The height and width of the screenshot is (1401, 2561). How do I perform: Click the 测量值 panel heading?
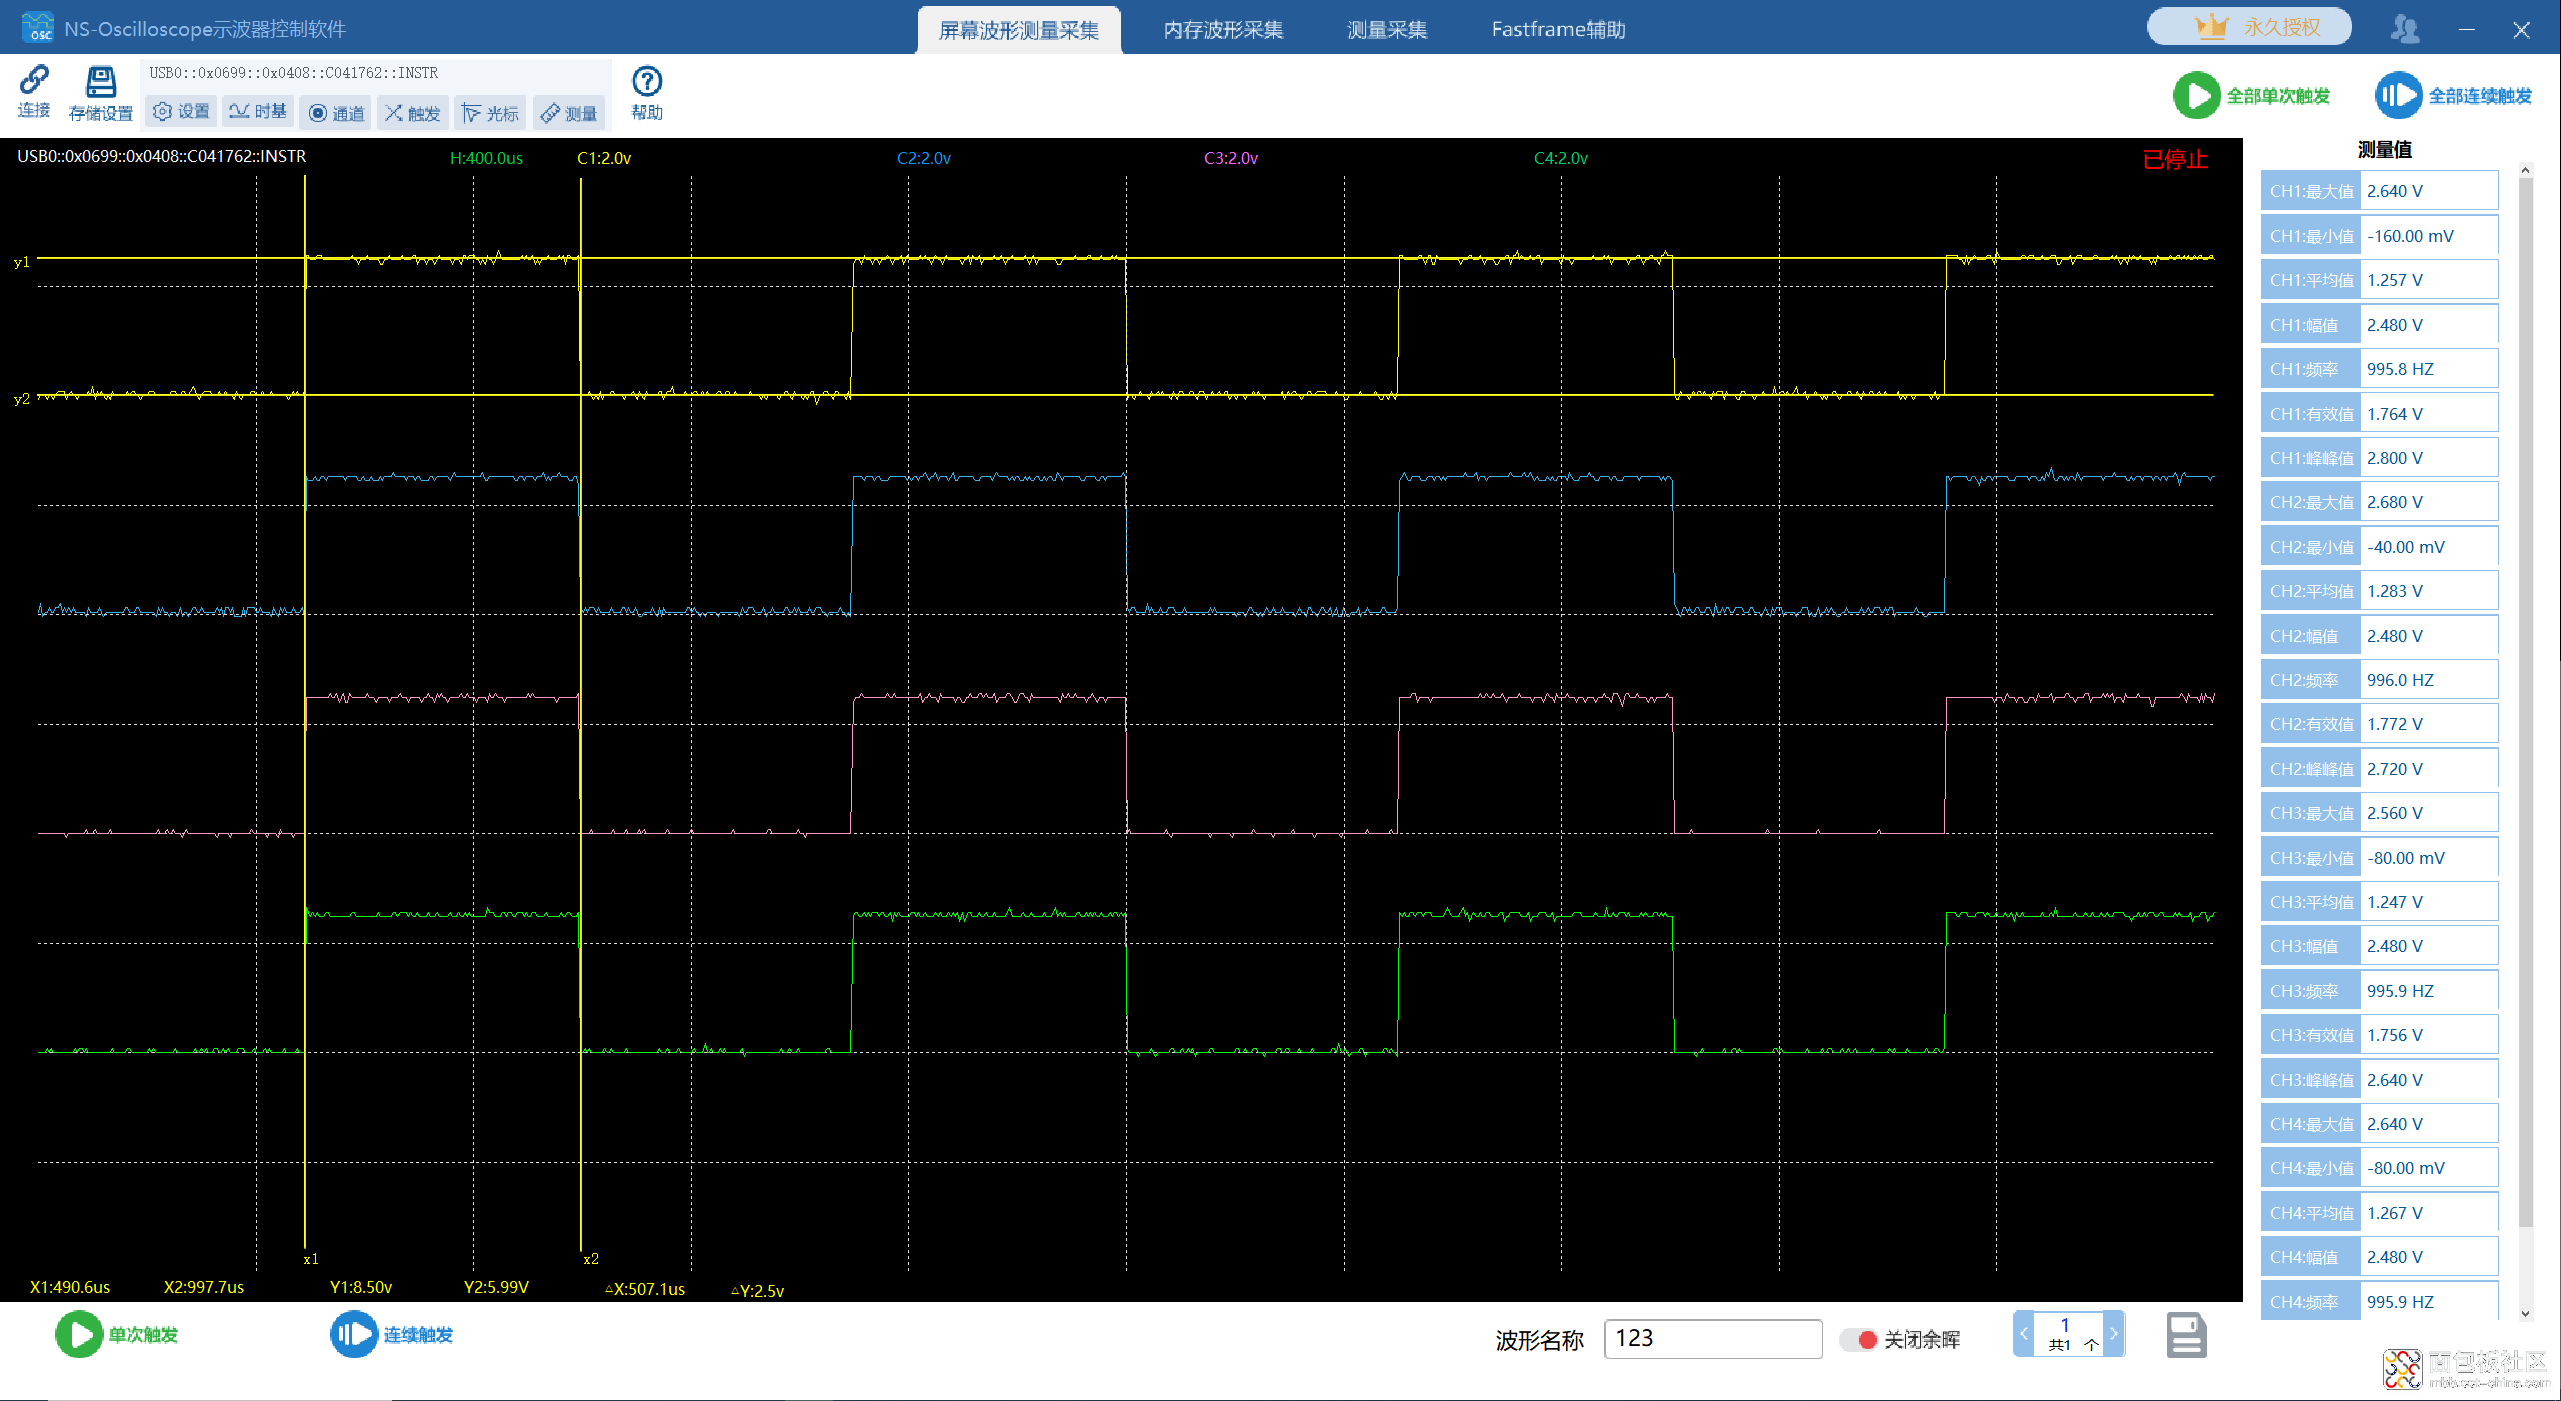coord(2384,150)
